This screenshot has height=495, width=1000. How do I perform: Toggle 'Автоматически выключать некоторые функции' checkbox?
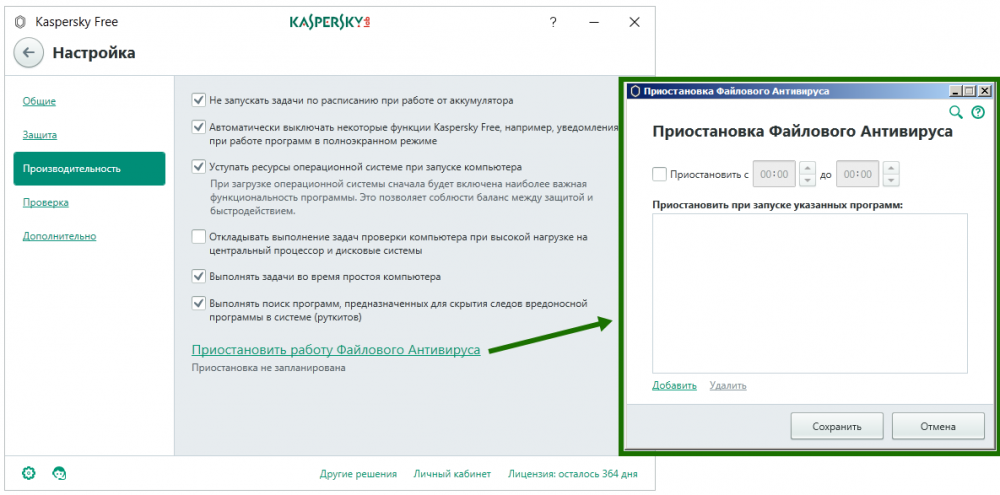pyautogui.click(x=198, y=127)
